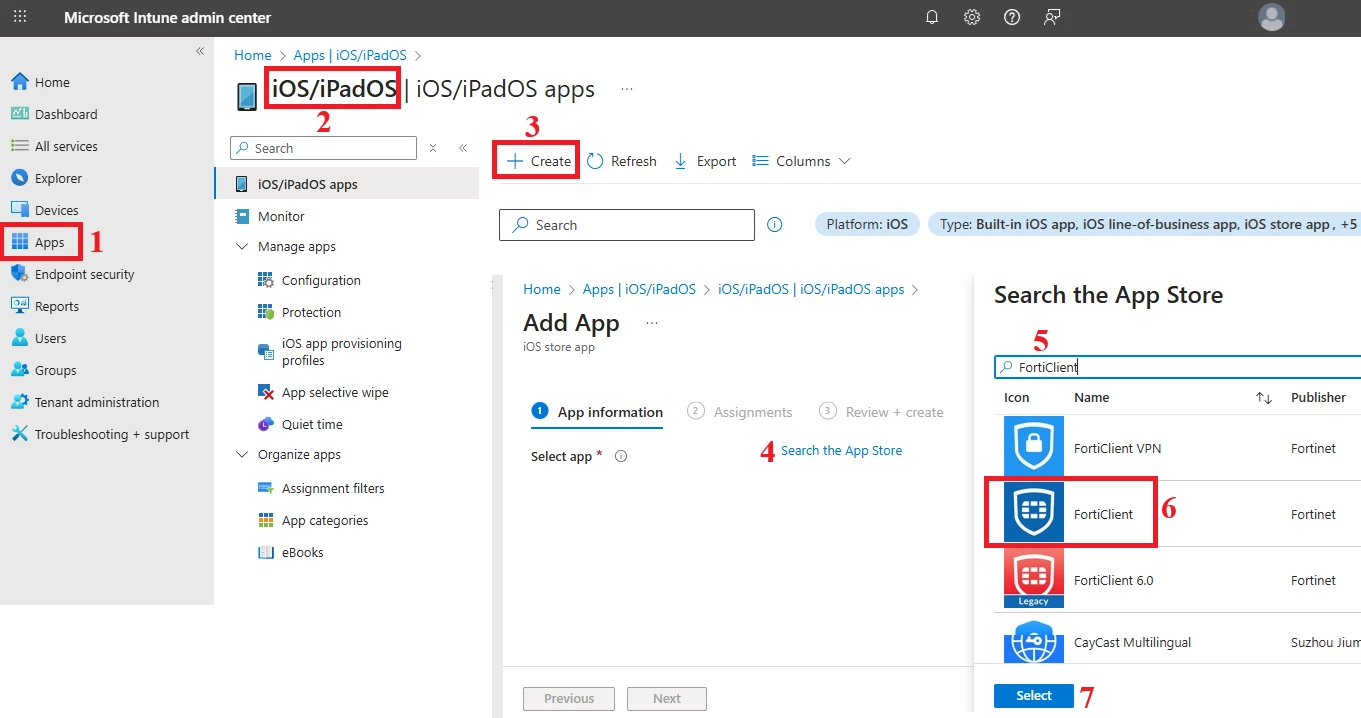This screenshot has width=1361, height=718.
Task: Open App categories
Action: click(325, 520)
